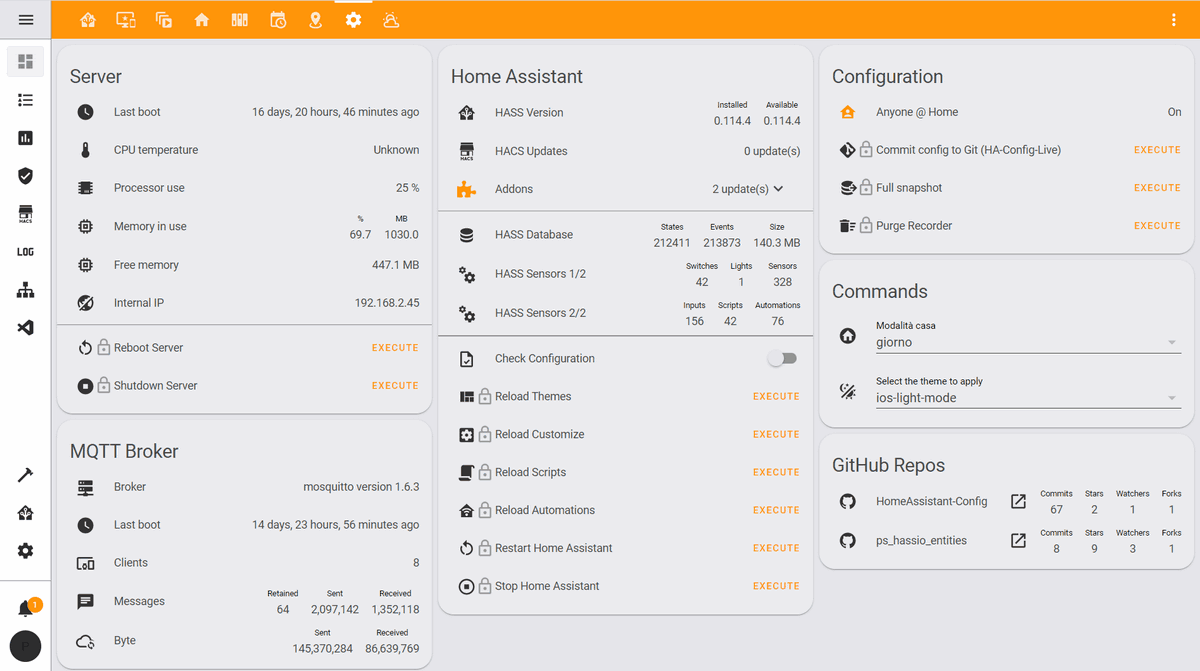1200x671 pixels.
Task: Switch to the Home Assistant logo tab
Action: point(88,20)
